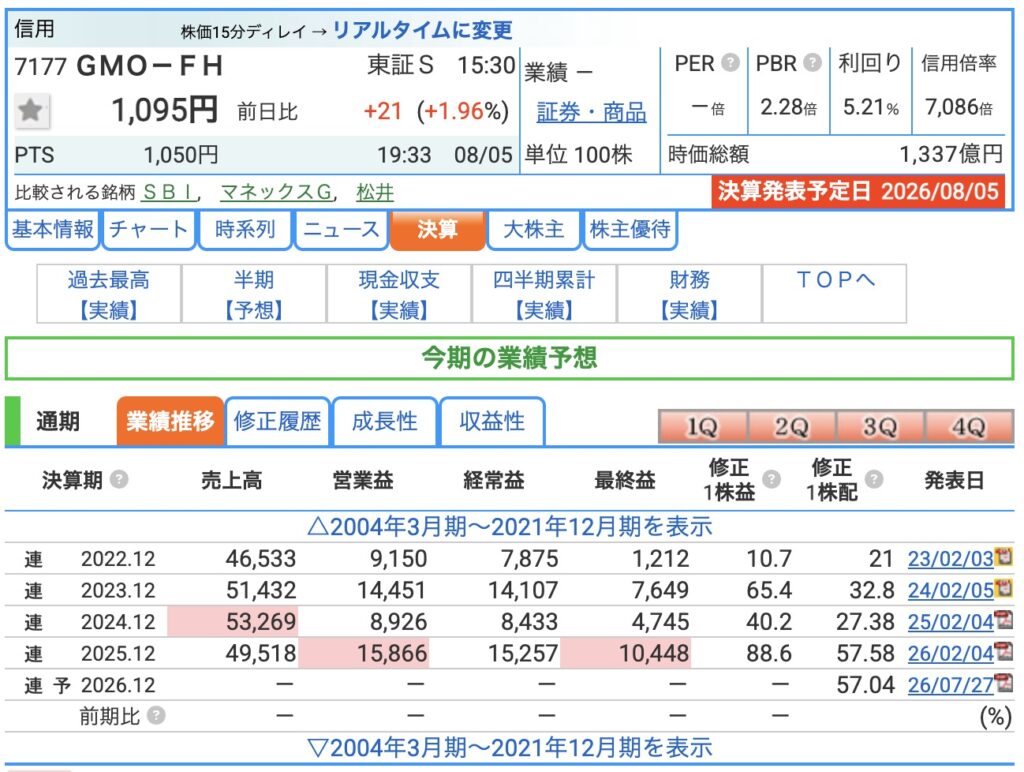Switch to the 時系列 tab
Screen dimensions: 1024x772
(x=245, y=229)
